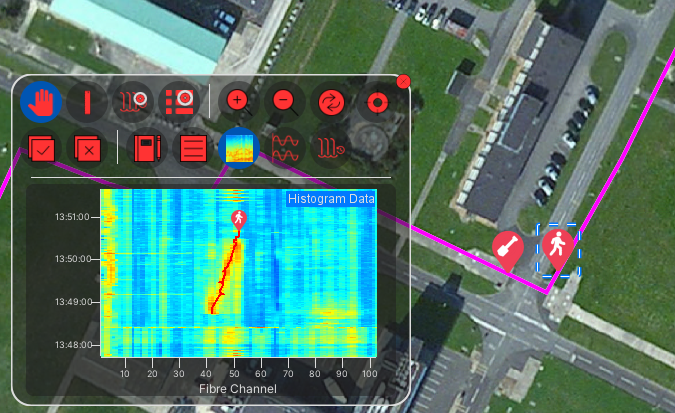Close the histogram panel
This screenshot has width=675, height=413.
pos(403,82)
